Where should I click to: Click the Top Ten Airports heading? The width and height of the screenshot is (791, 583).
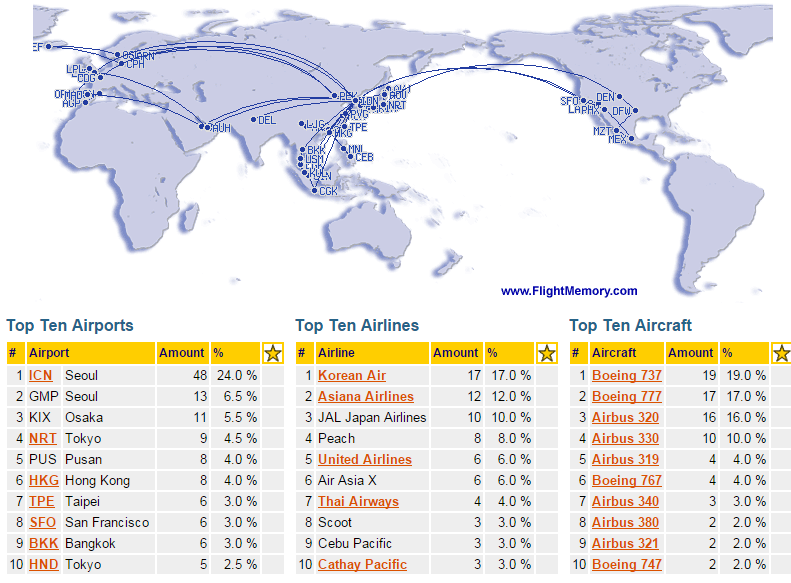(x=70, y=325)
